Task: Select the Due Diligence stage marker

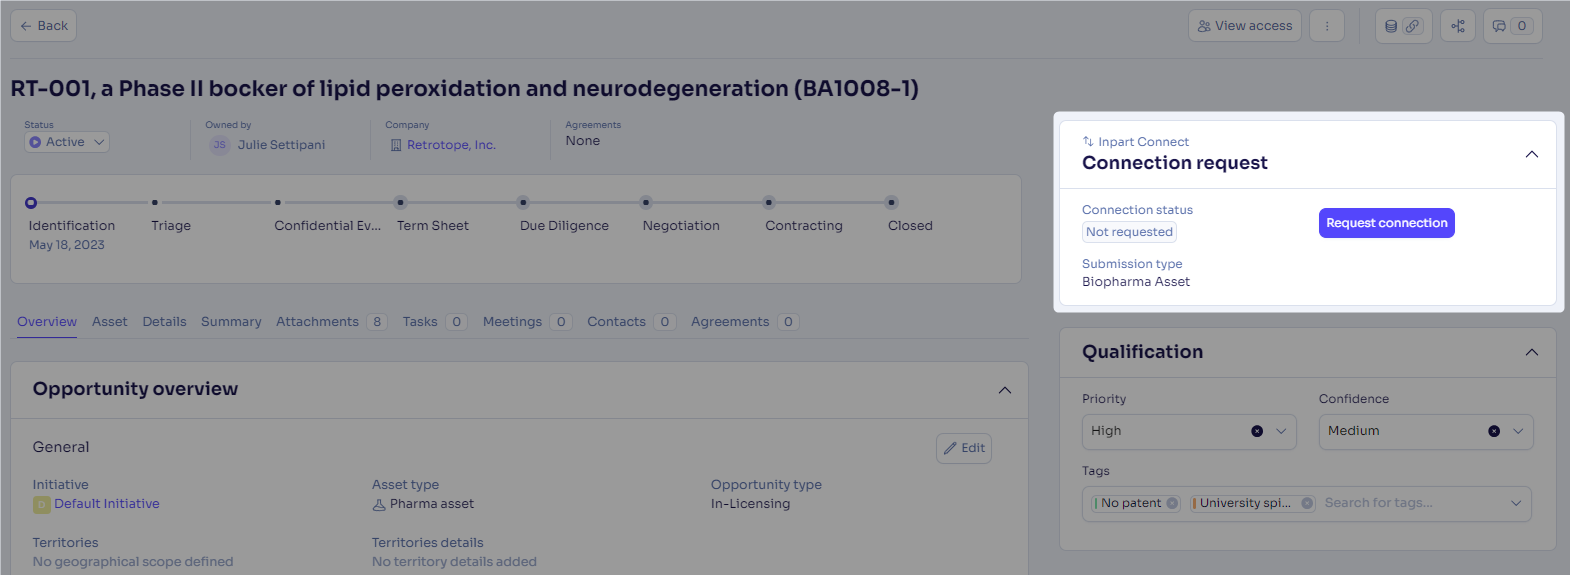Action: tap(523, 202)
